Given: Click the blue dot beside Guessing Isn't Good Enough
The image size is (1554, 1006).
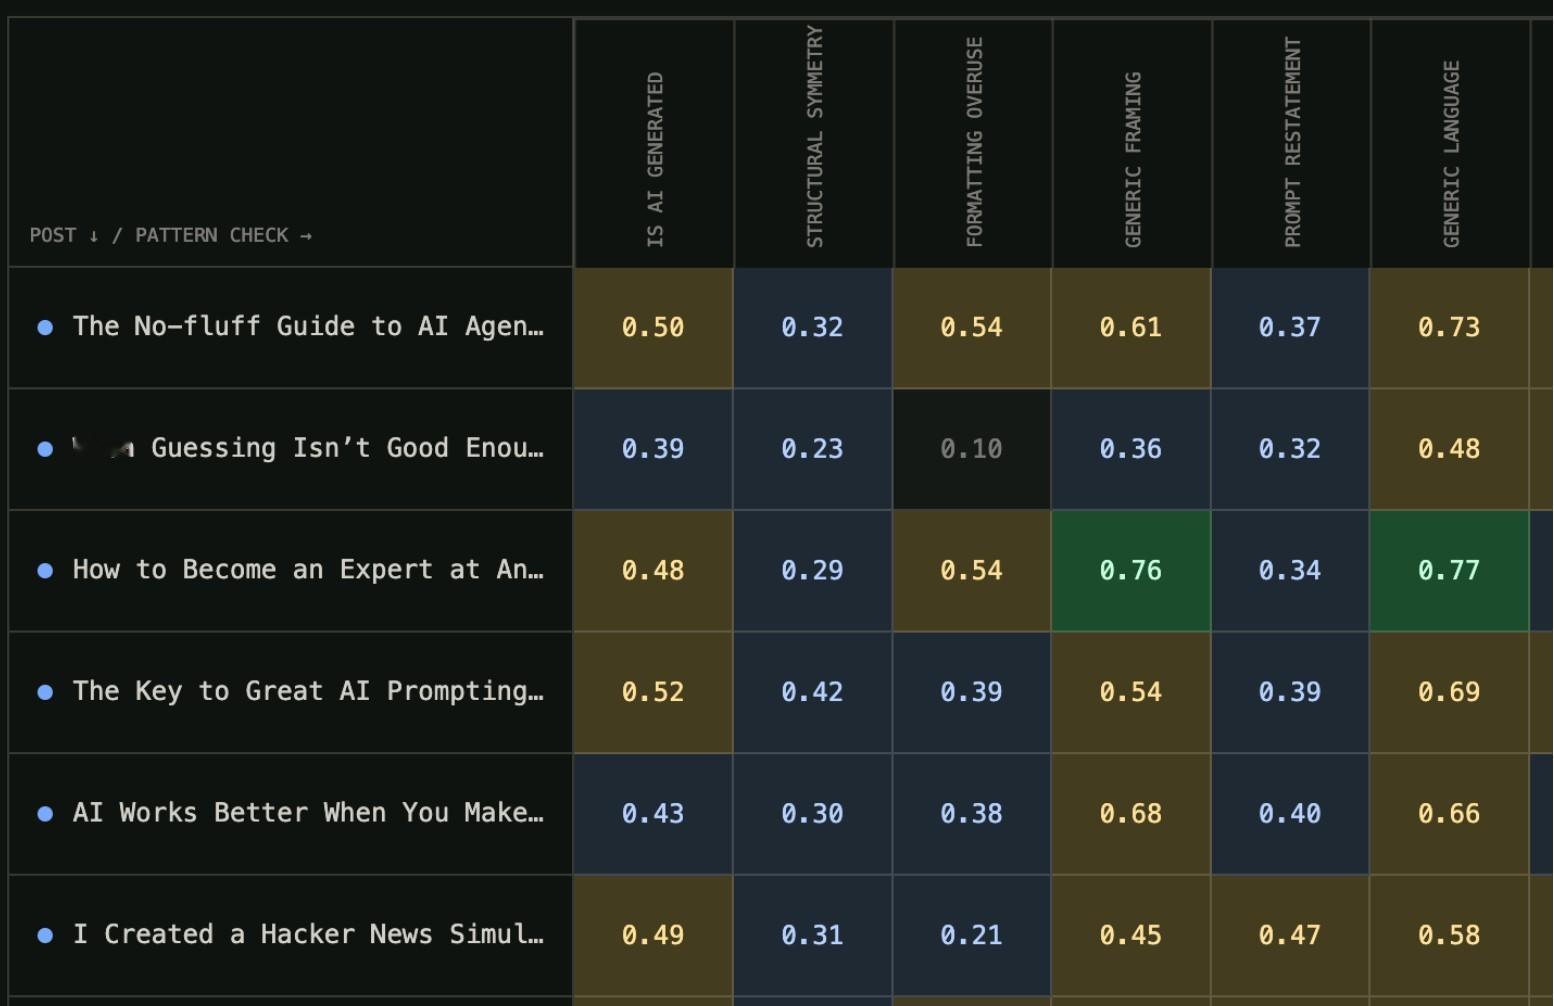Looking at the screenshot, I should (45, 449).
